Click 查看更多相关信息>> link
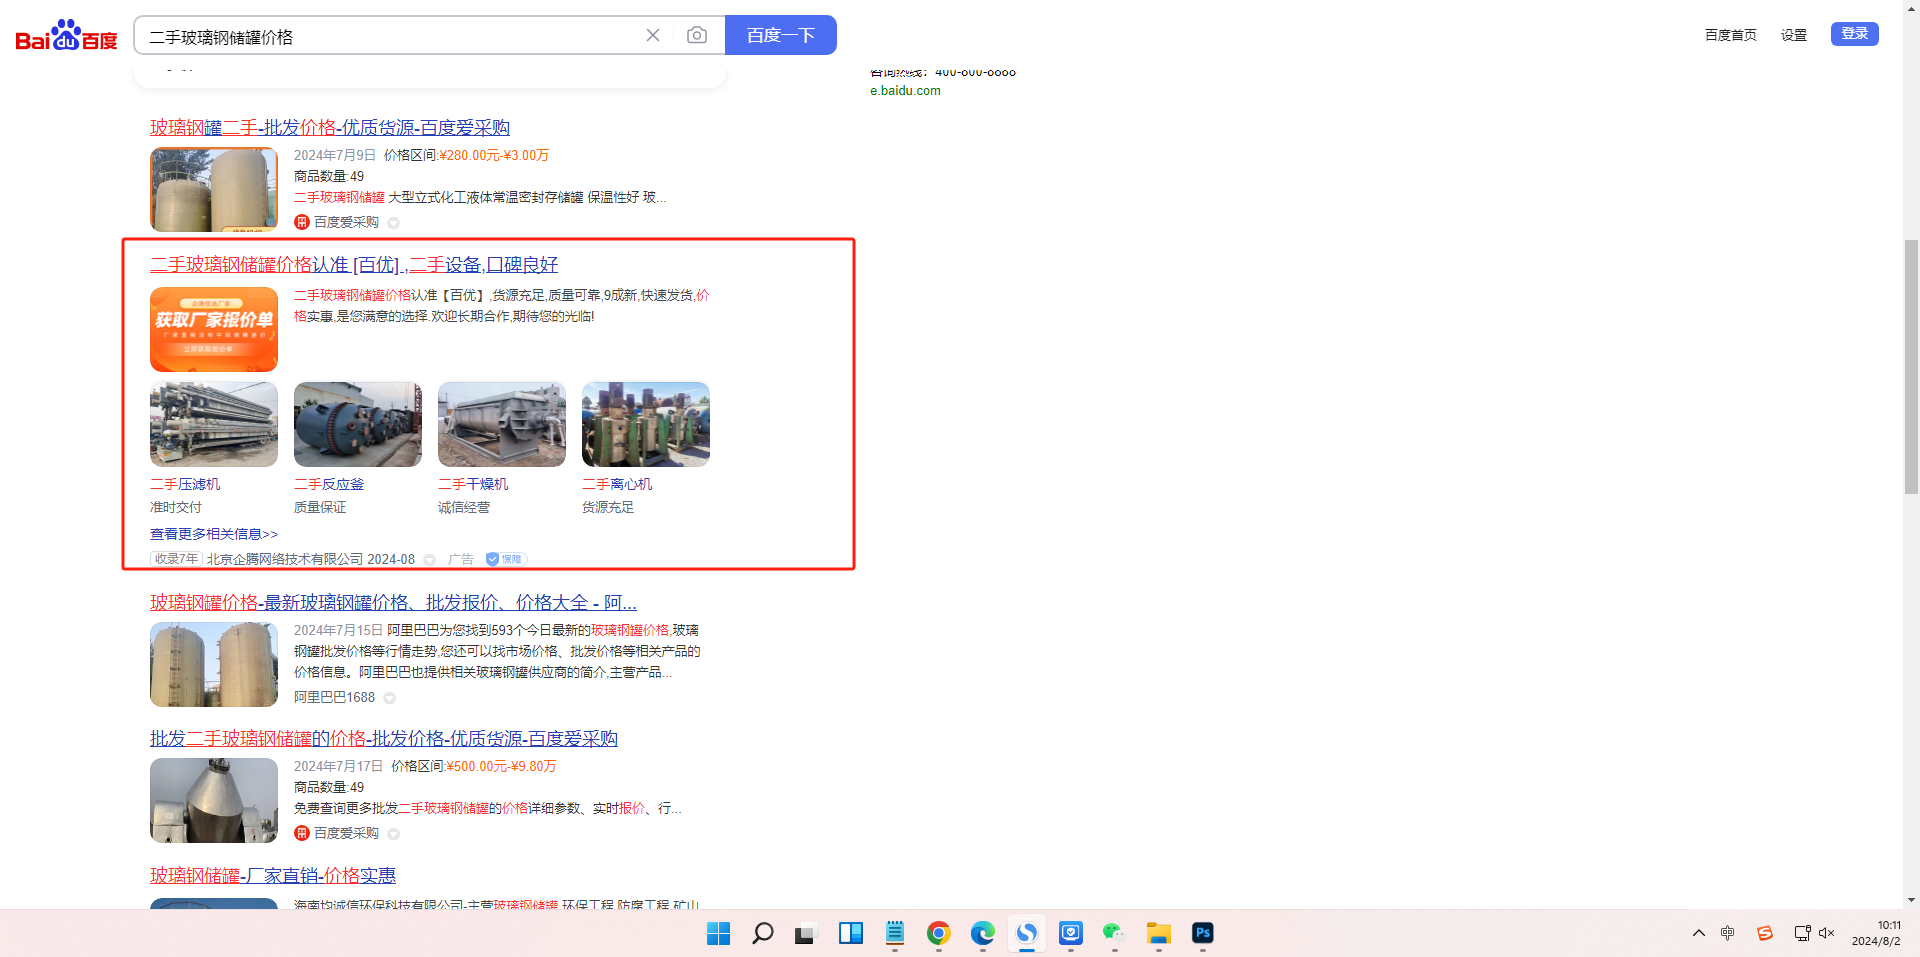 [x=214, y=534]
